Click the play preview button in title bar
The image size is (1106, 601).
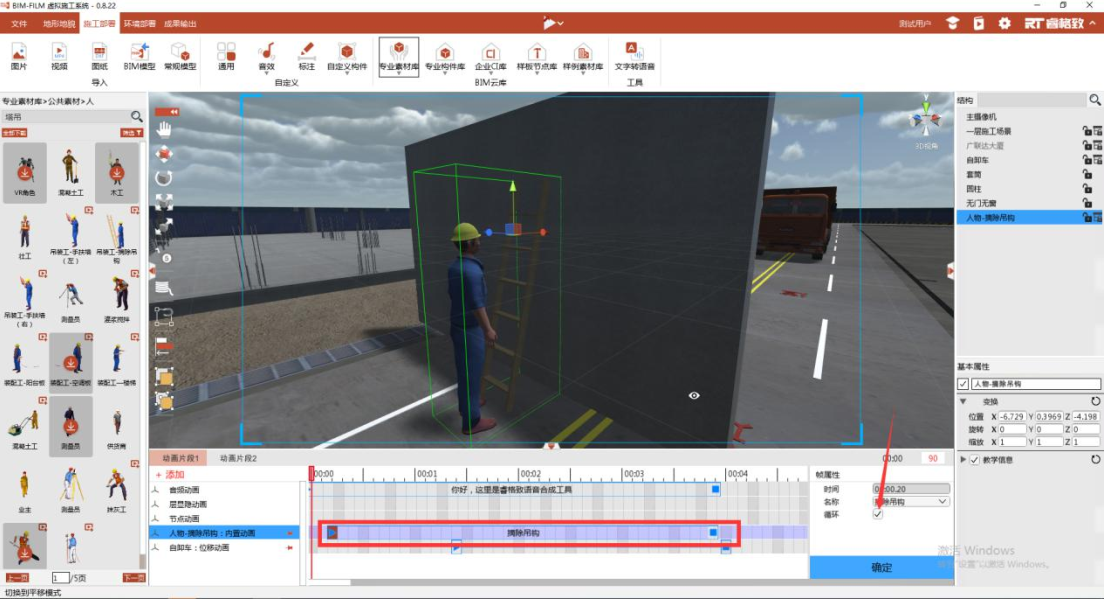click(x=549, y=23)
